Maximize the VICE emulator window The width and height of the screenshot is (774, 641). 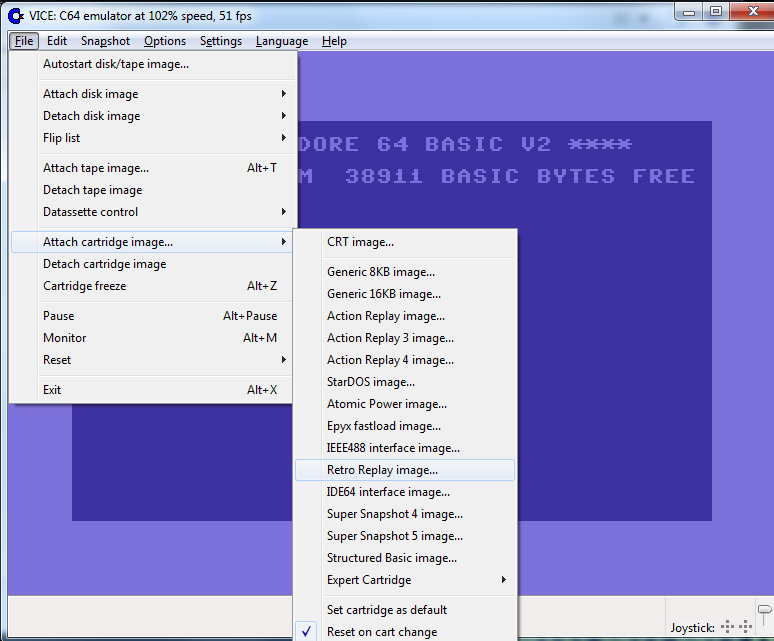click(x=715, y=11)
